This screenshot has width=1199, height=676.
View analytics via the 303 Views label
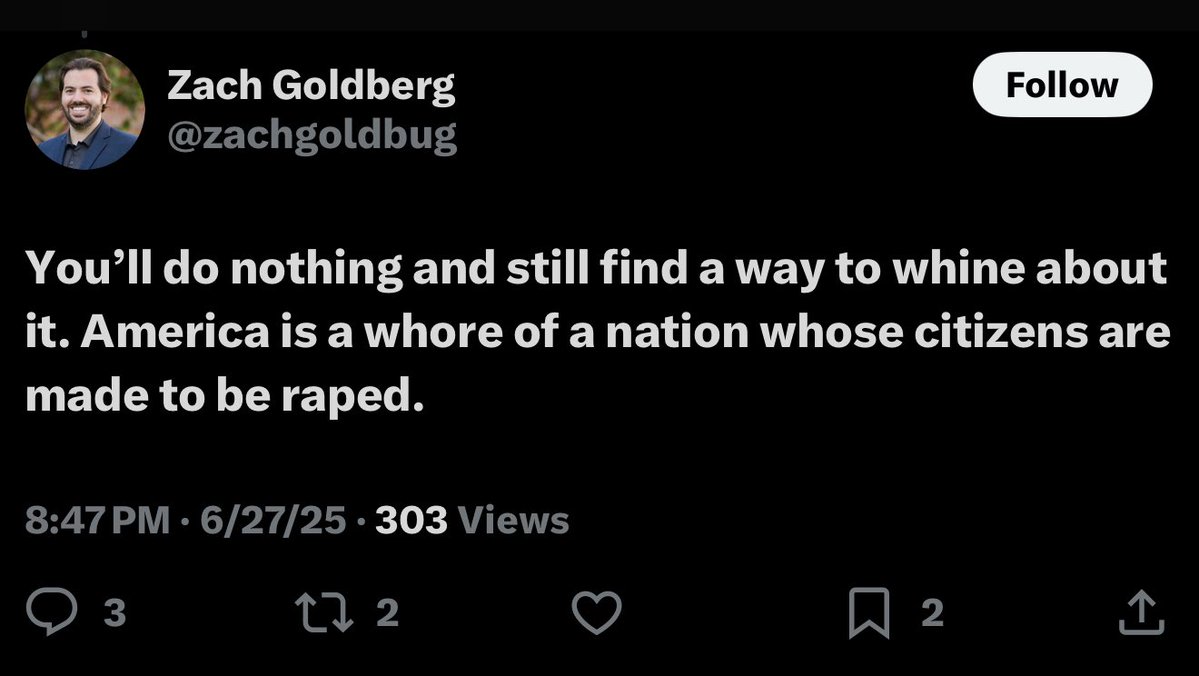pyautogui.click(x=471, y=520)
